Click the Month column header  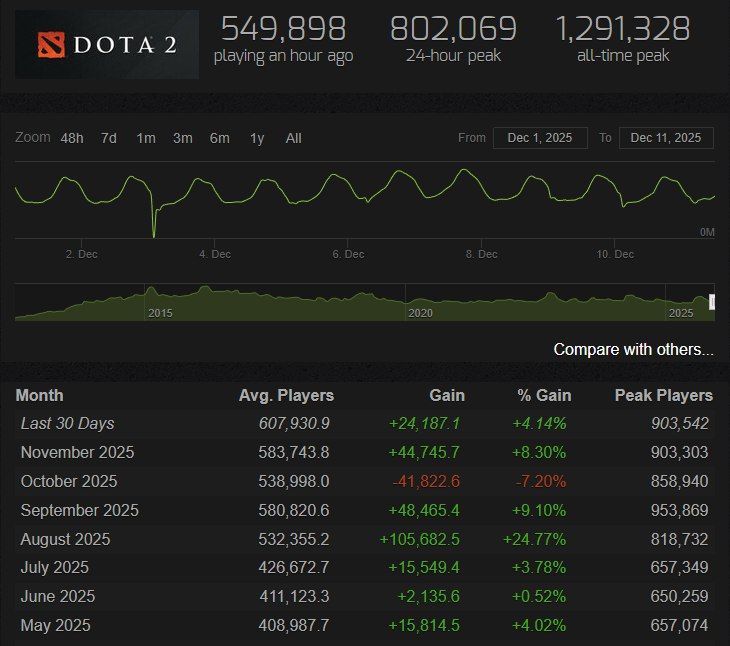(40, 396)
